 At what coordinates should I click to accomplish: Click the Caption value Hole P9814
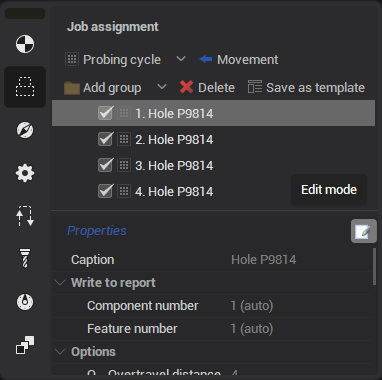264,260
